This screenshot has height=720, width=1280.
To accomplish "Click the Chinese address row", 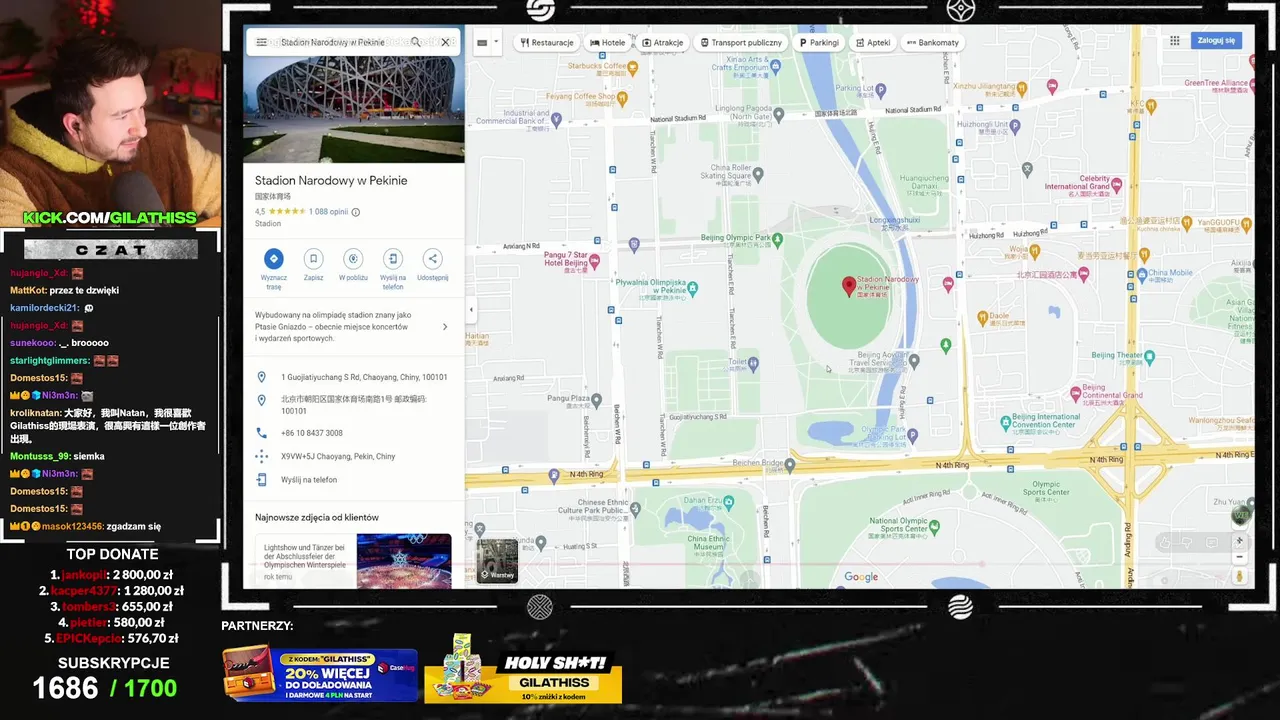I will tap(354, 405).
